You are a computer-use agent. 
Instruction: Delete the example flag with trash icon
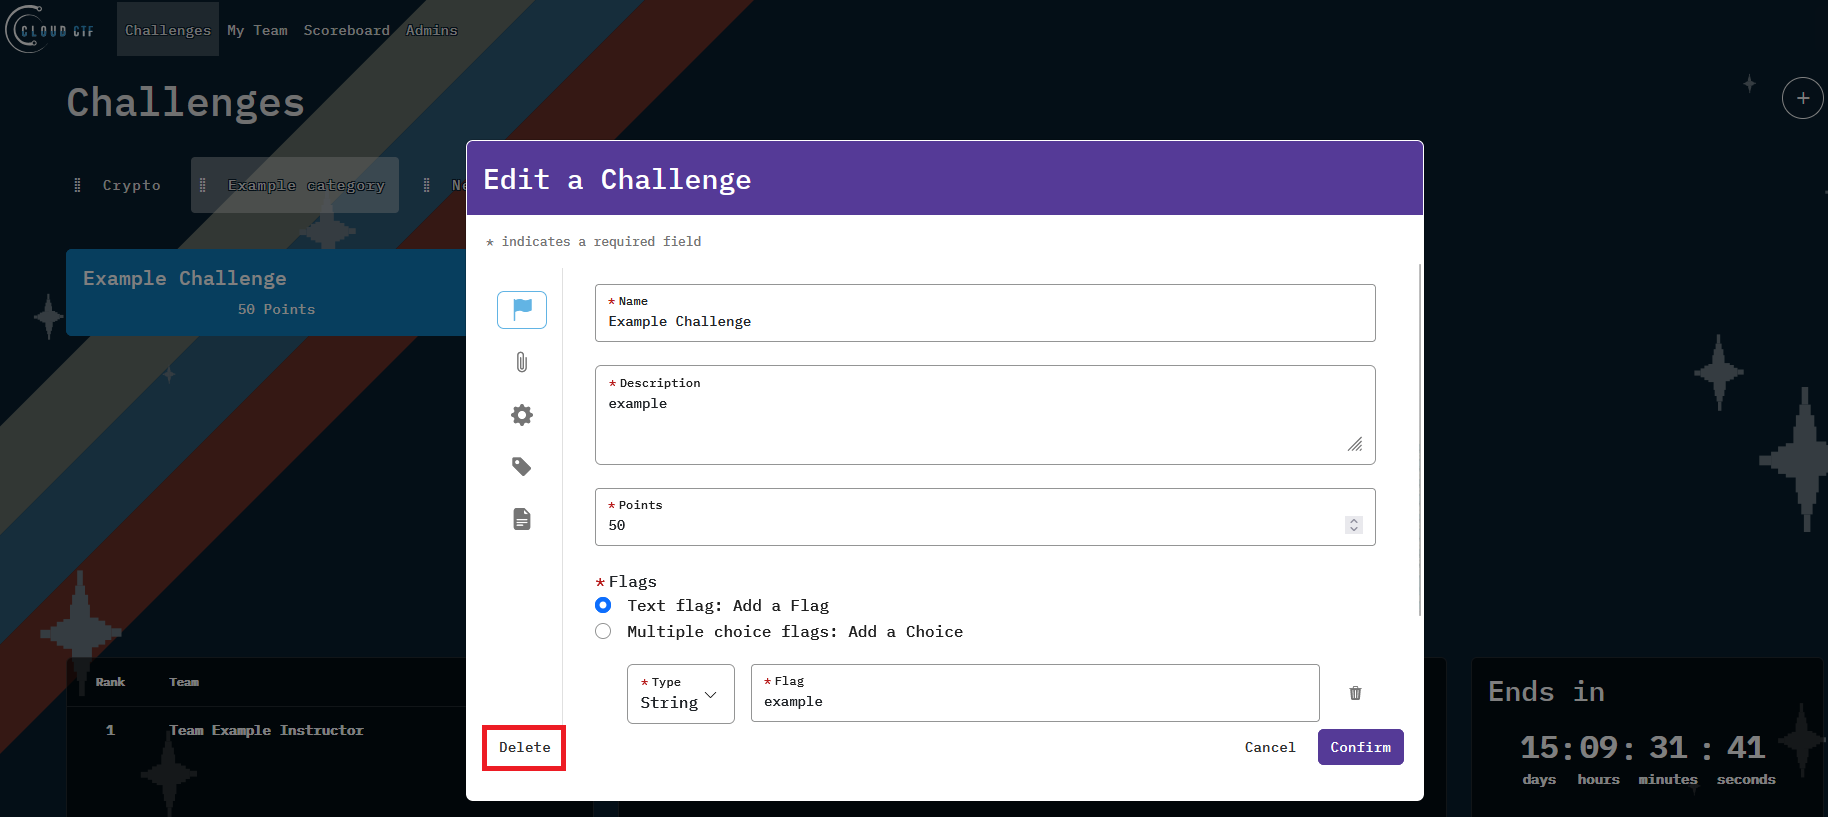click(1355, 693)
